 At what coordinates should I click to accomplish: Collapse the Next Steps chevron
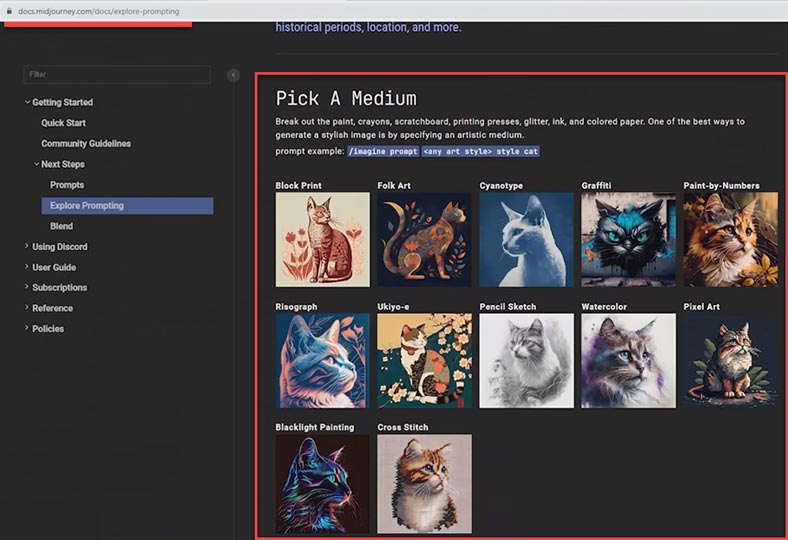[36, 164]
